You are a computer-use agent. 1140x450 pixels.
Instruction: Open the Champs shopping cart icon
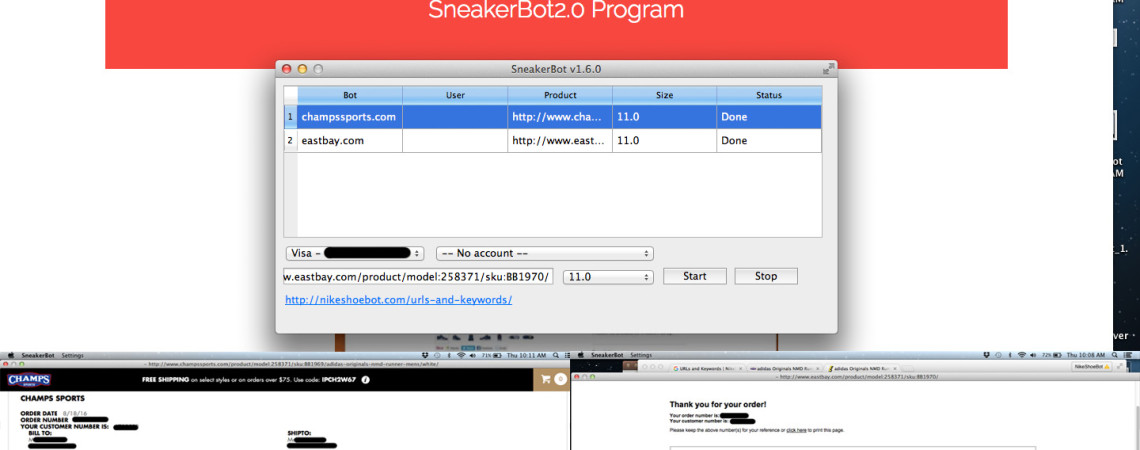coord(548,380)
